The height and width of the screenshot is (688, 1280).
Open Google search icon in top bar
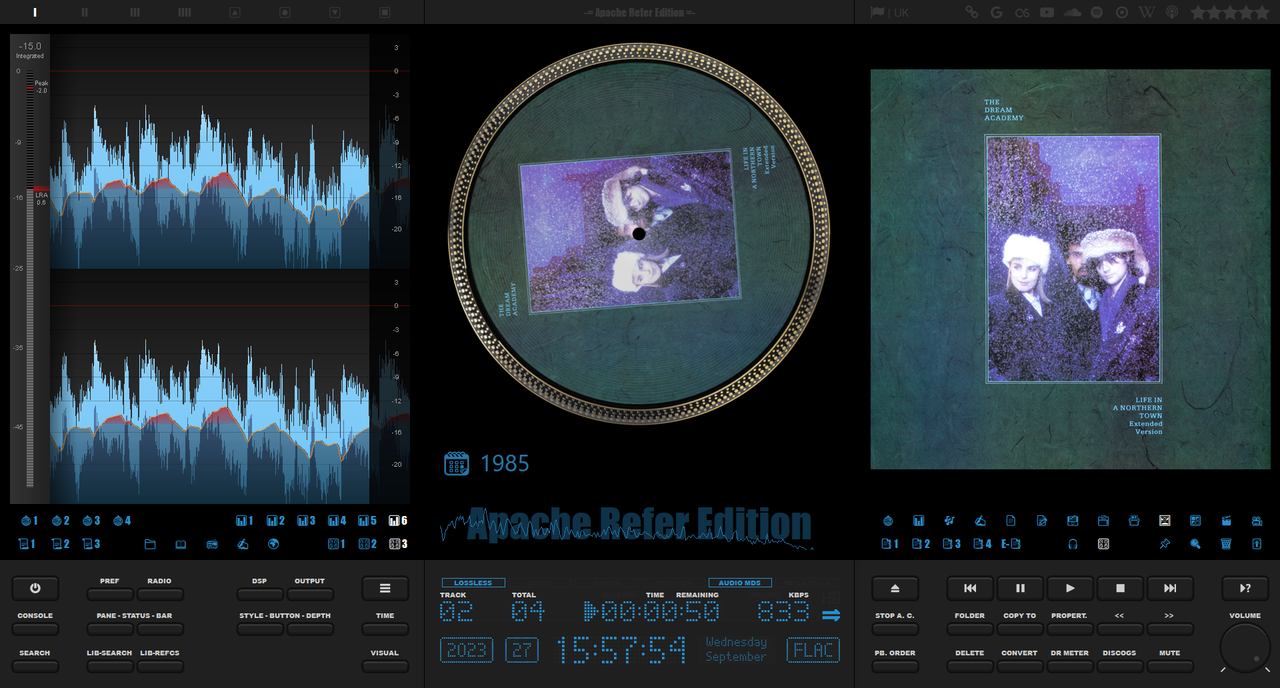996,12
